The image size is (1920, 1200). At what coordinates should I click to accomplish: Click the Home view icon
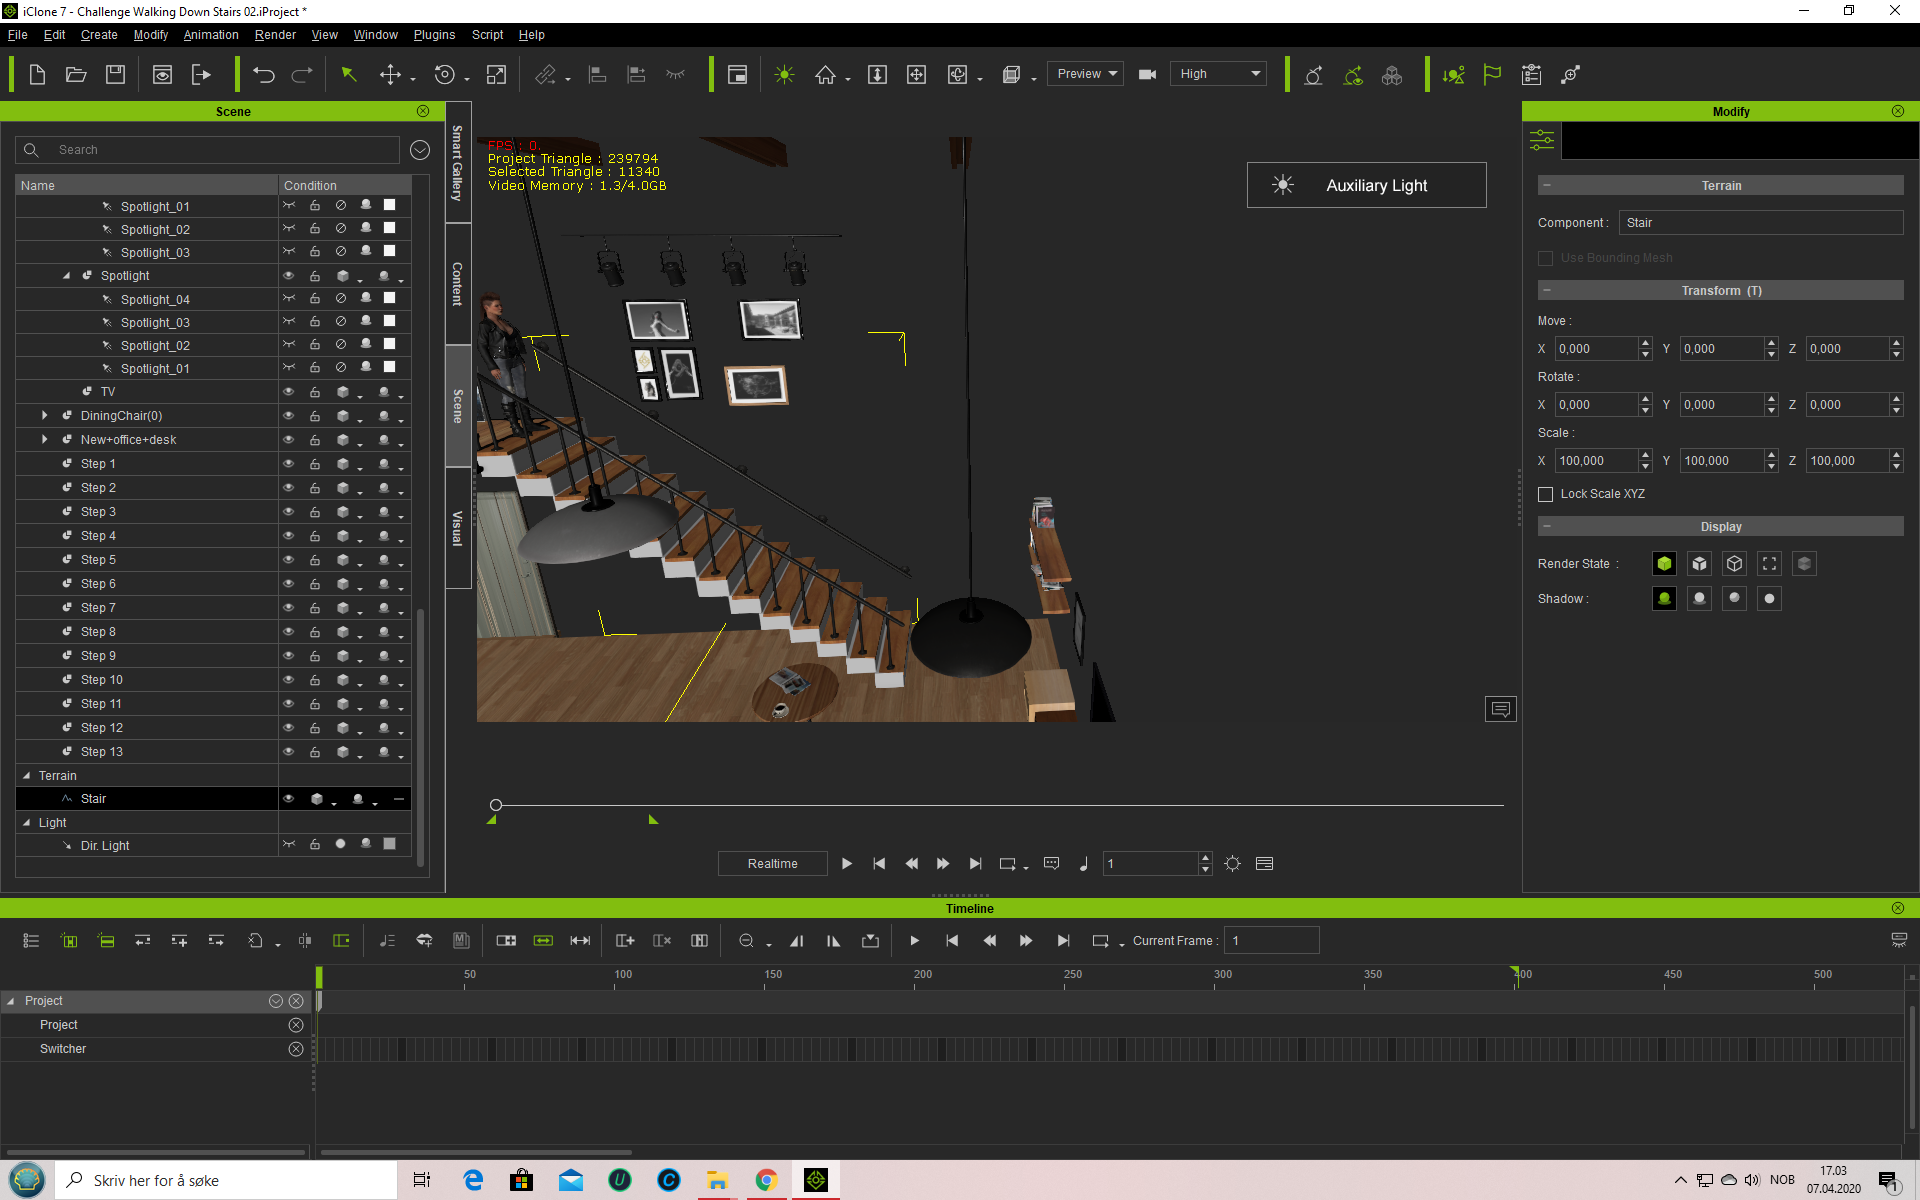pyautogui.click(x=825, y=75)
